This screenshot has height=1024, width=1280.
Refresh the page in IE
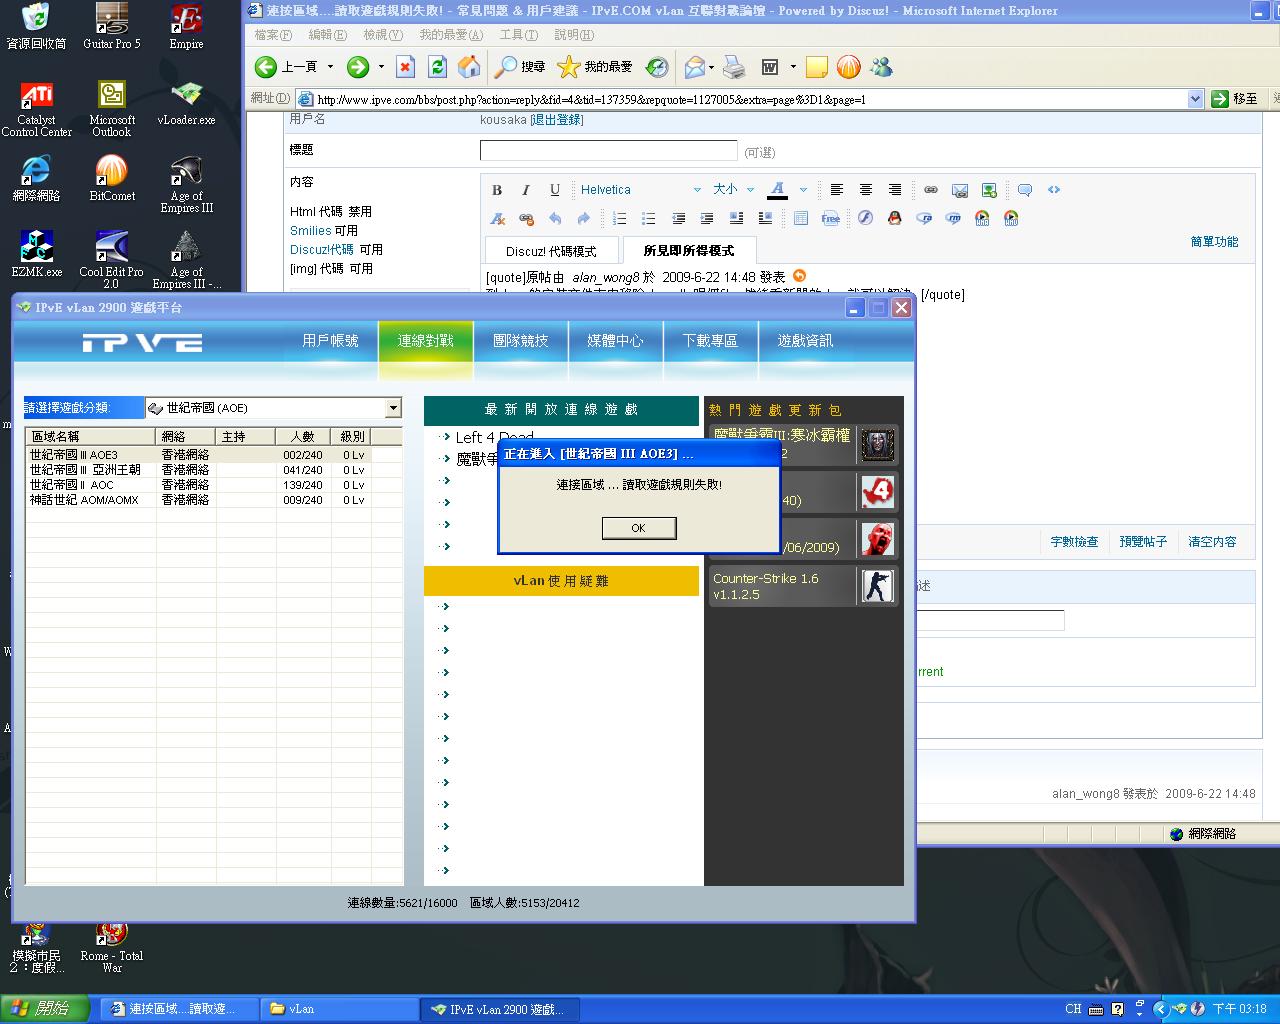437,67
